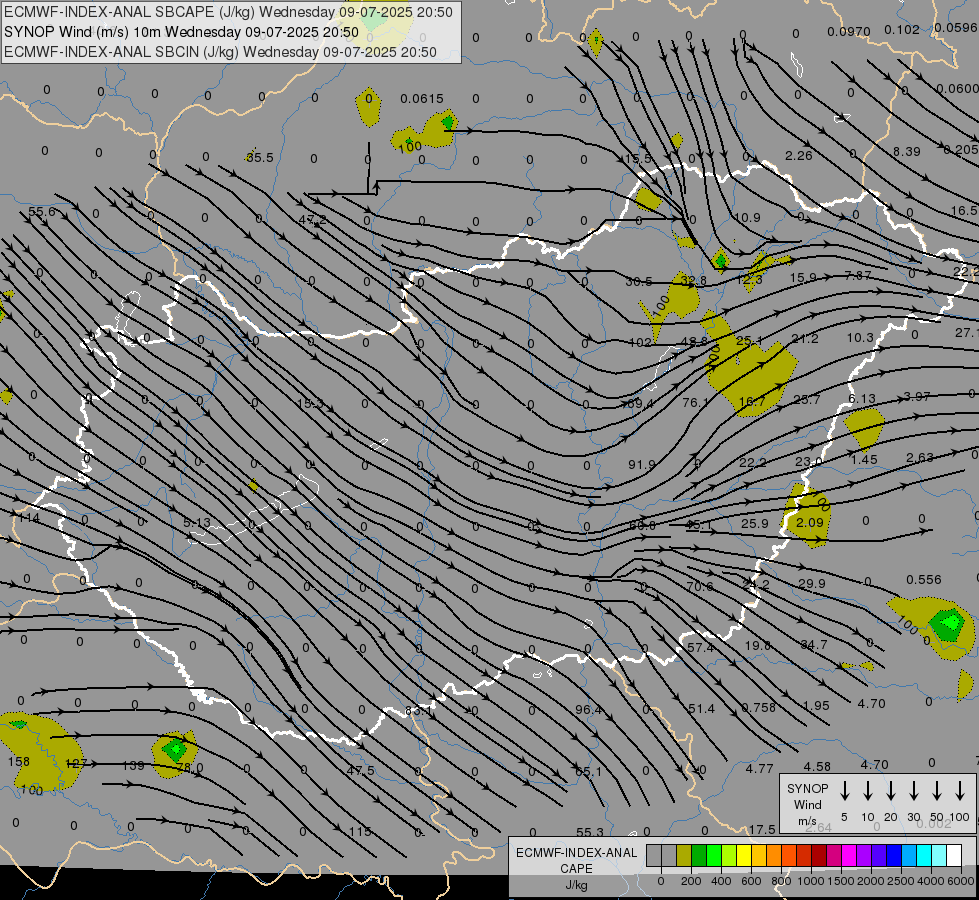979x900 pixels.
Task: Click the wind arrow above the 5 label
Action: tap(844, 791)
